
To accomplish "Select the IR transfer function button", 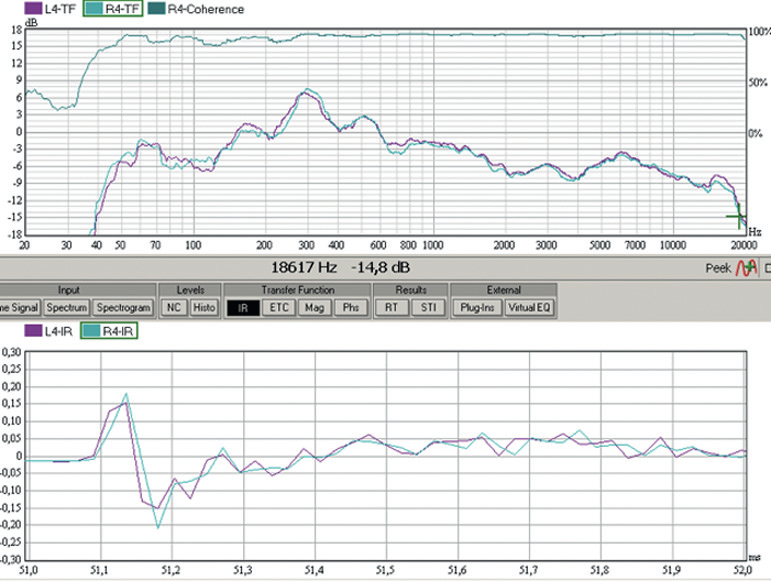I will click(243, 308).
